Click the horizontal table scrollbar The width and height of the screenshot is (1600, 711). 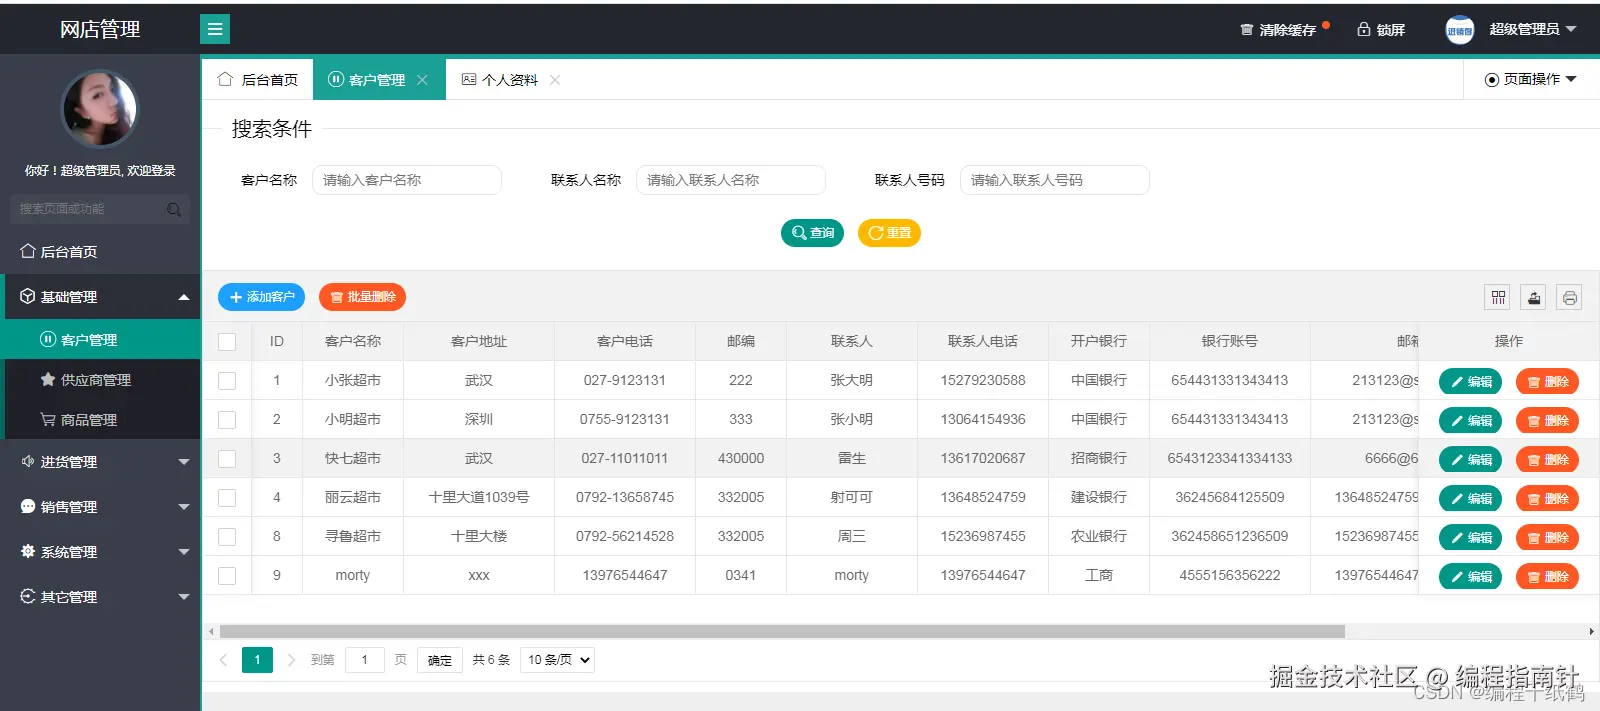782,632
